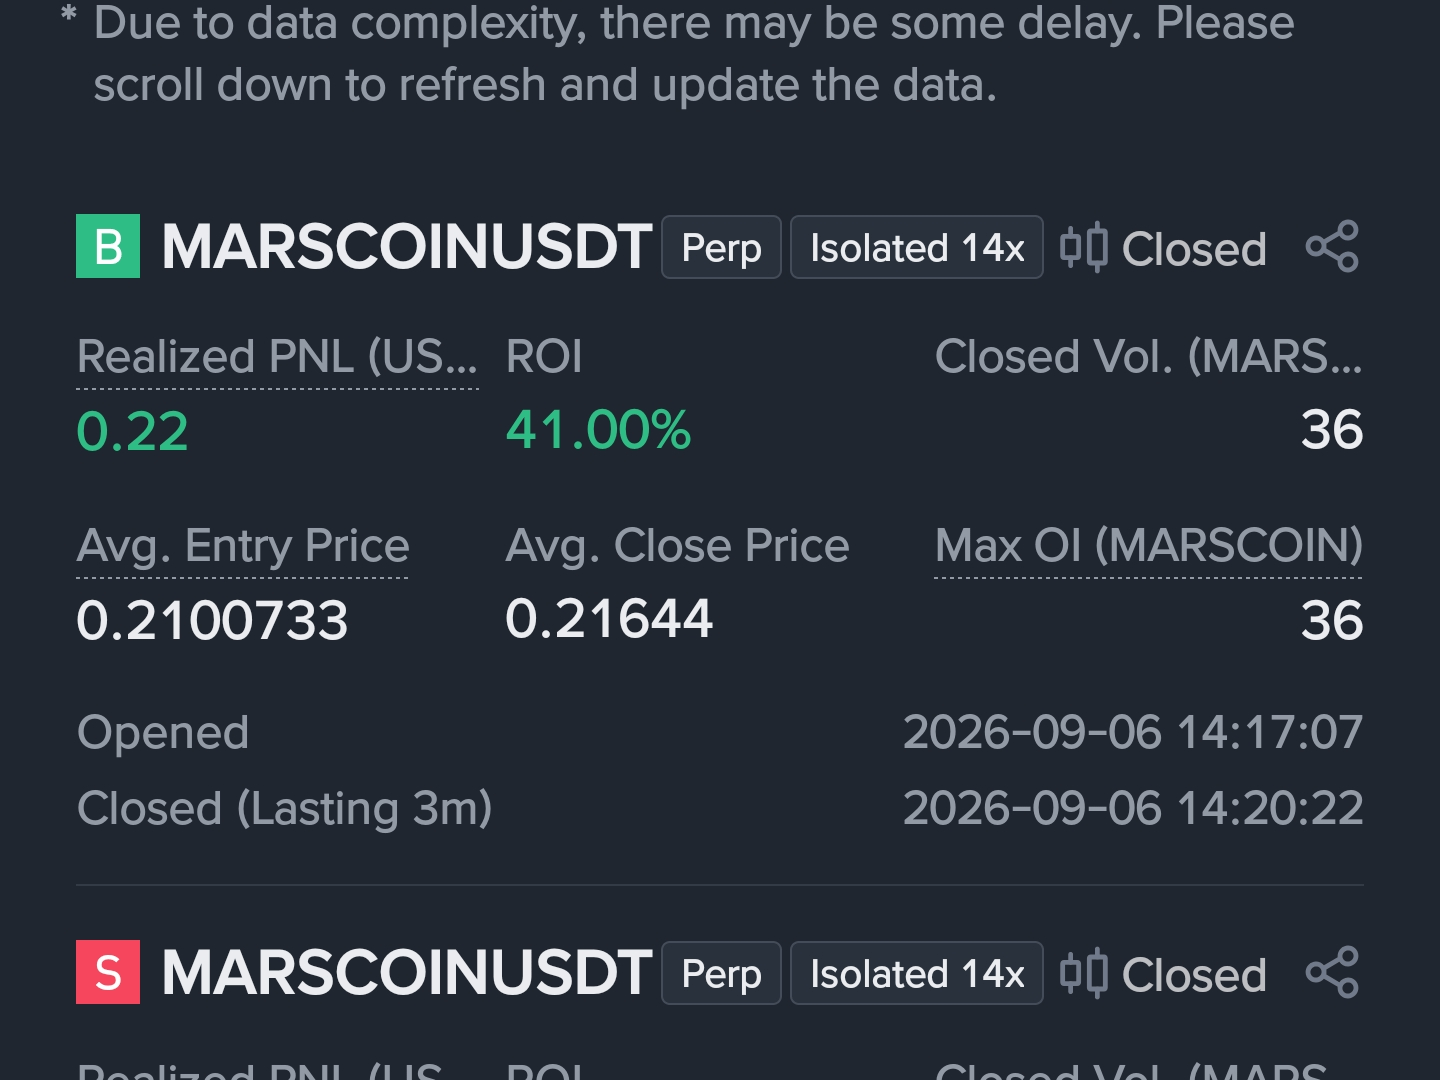Viewport: 1440px width, 1080px height.
Task: Open chart via first position candlestick icon
Action: coord(1083,247)
